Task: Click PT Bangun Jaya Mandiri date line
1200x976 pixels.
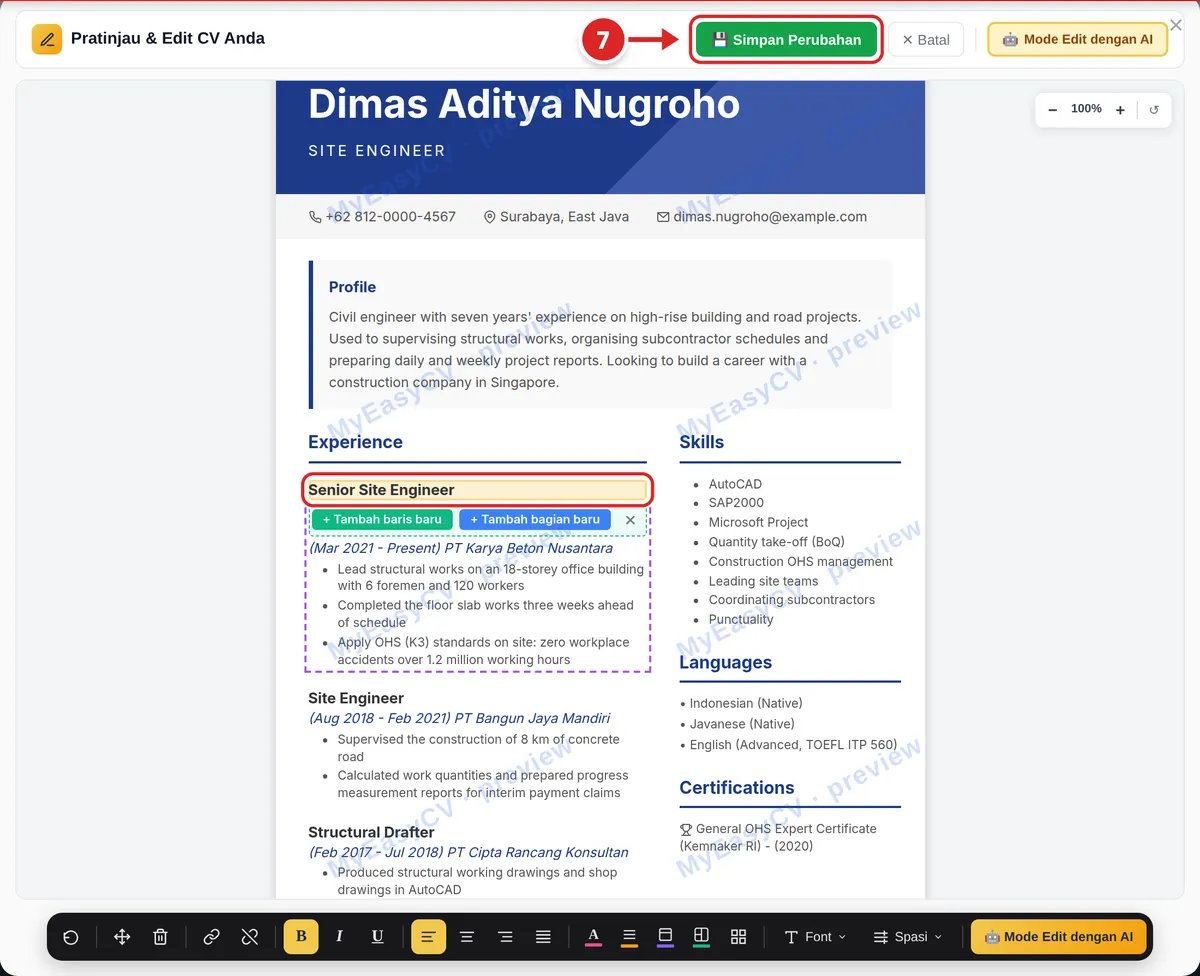Action: [x=459, y=718]
